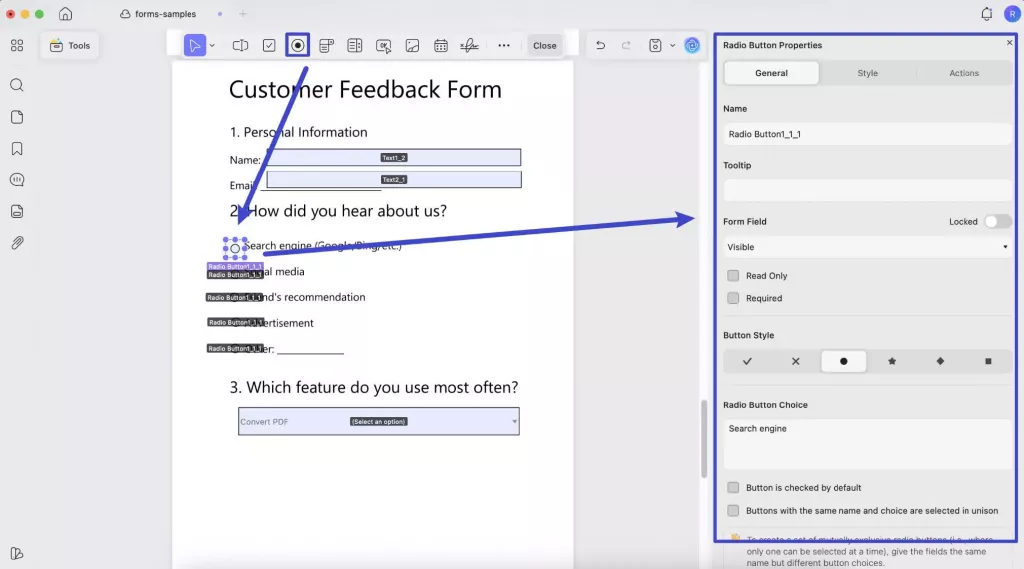The height and width of the screenshot is (569, 1024).
Task: Open the Tools menu button
Action: (x=70, y=45)
